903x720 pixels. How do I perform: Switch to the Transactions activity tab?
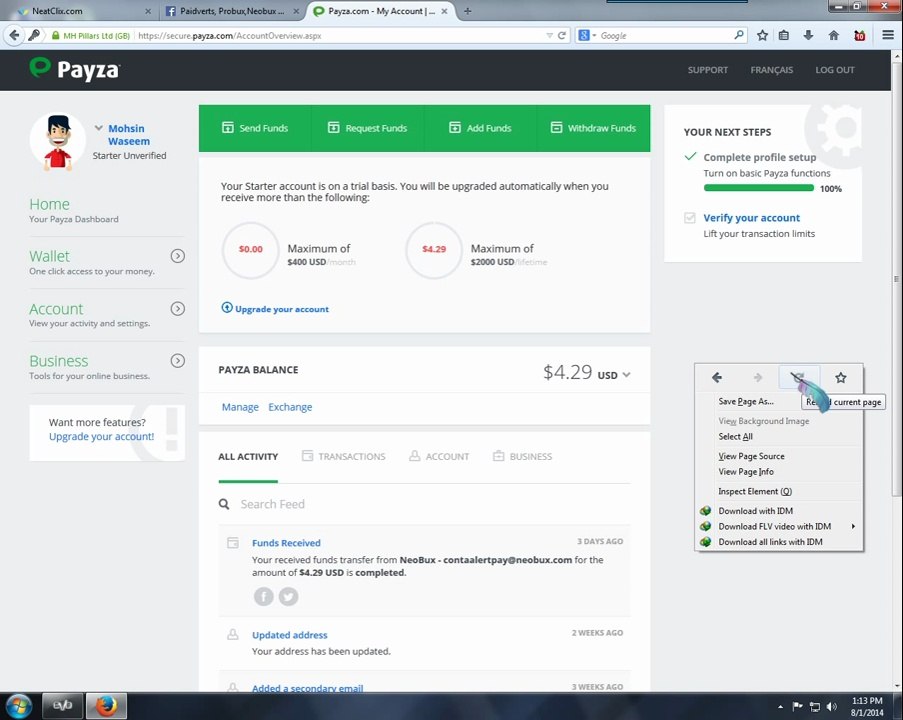pos(344,456)
